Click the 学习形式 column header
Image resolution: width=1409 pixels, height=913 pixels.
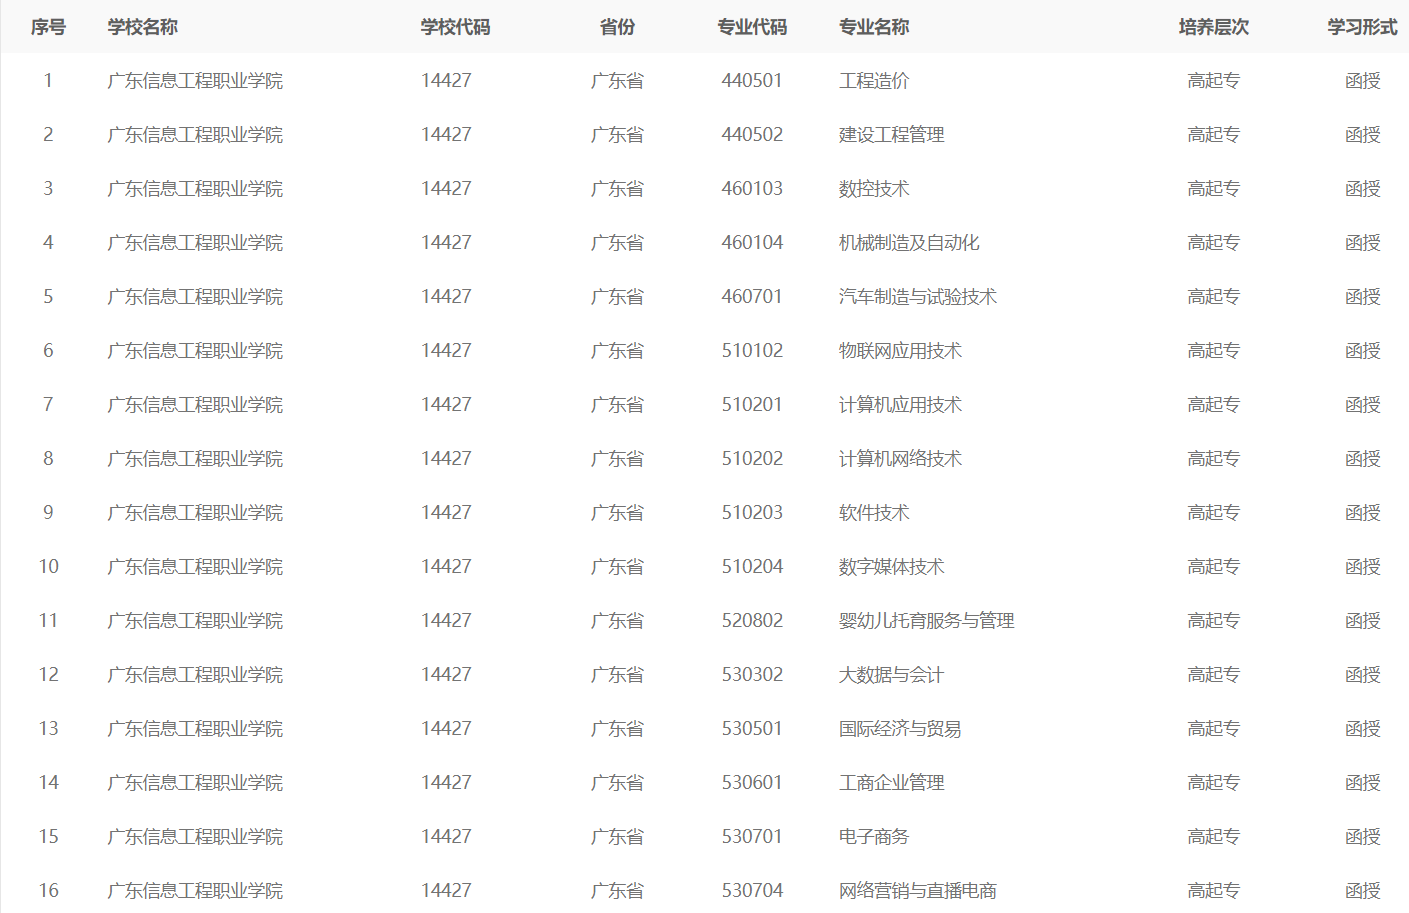1362,27
